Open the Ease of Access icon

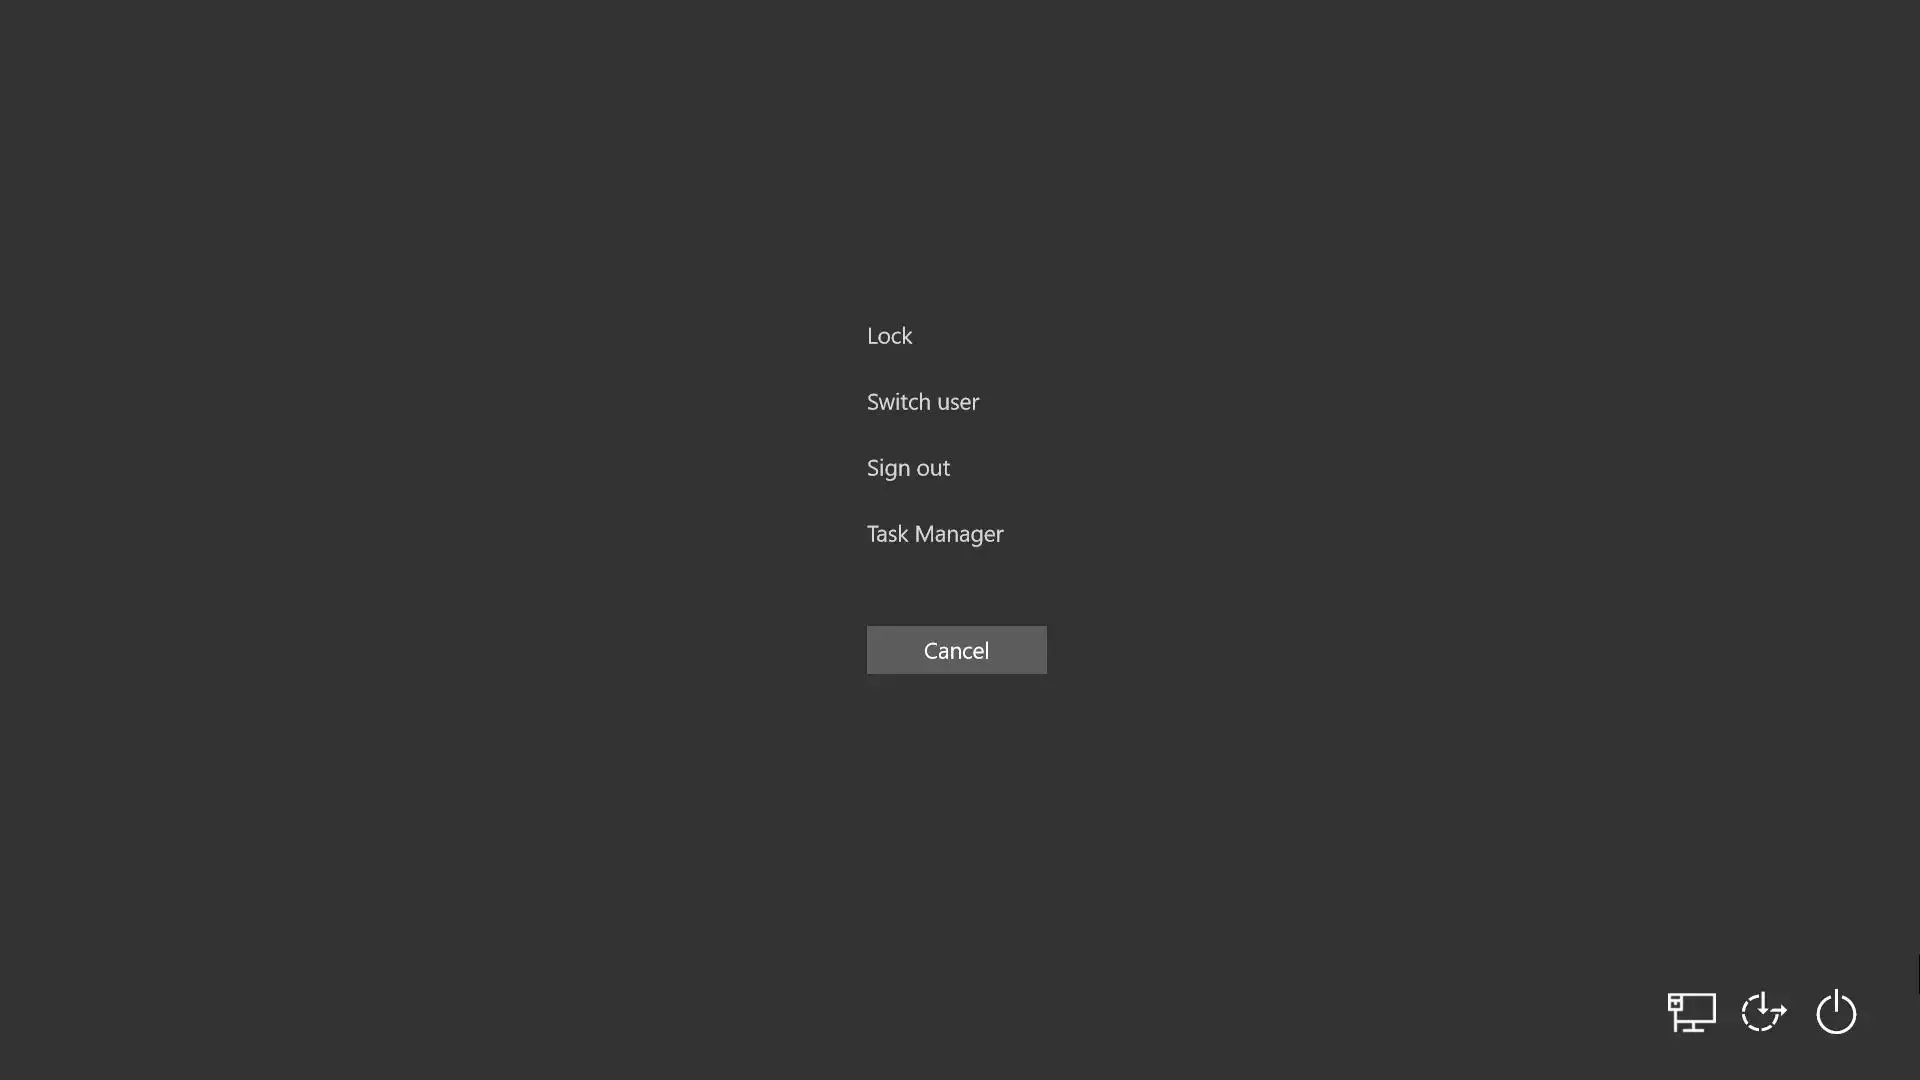(x=1763, y=1012)
